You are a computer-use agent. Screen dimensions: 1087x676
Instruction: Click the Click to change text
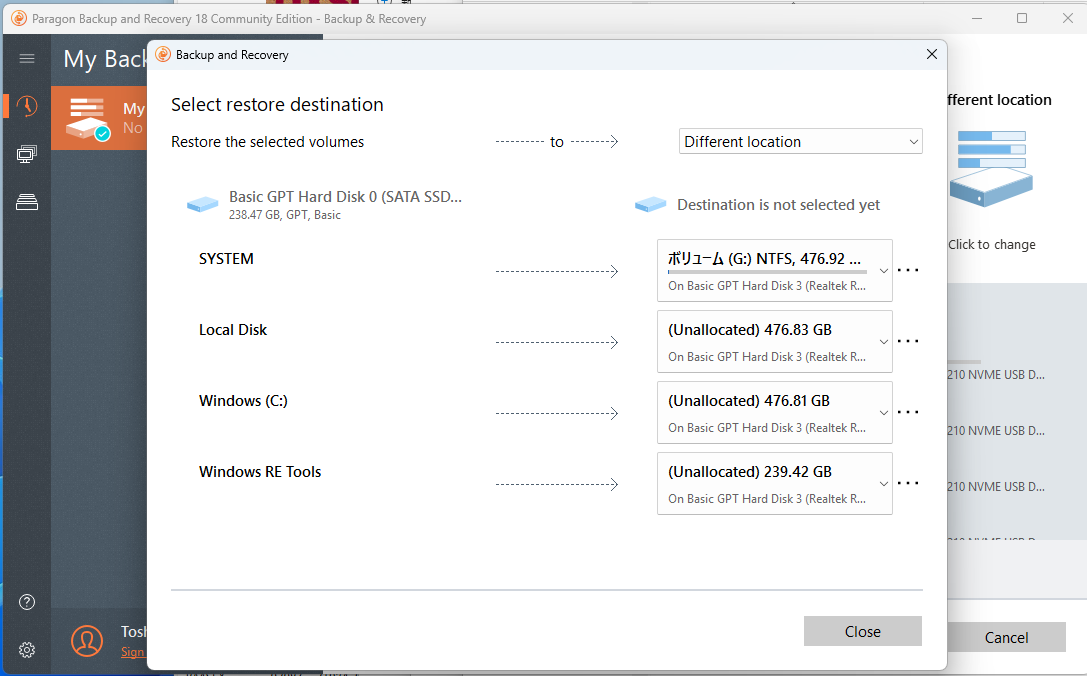991,245
